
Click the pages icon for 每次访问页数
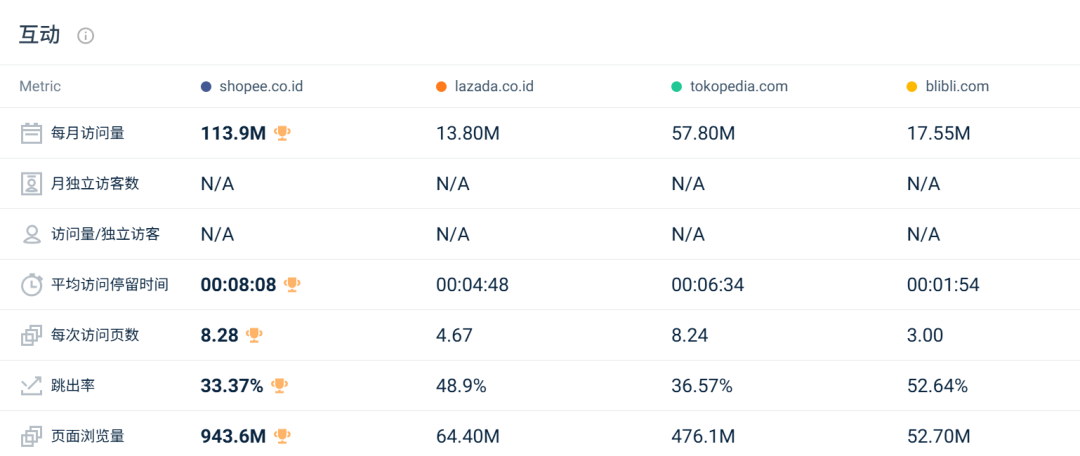pos(31,335)
